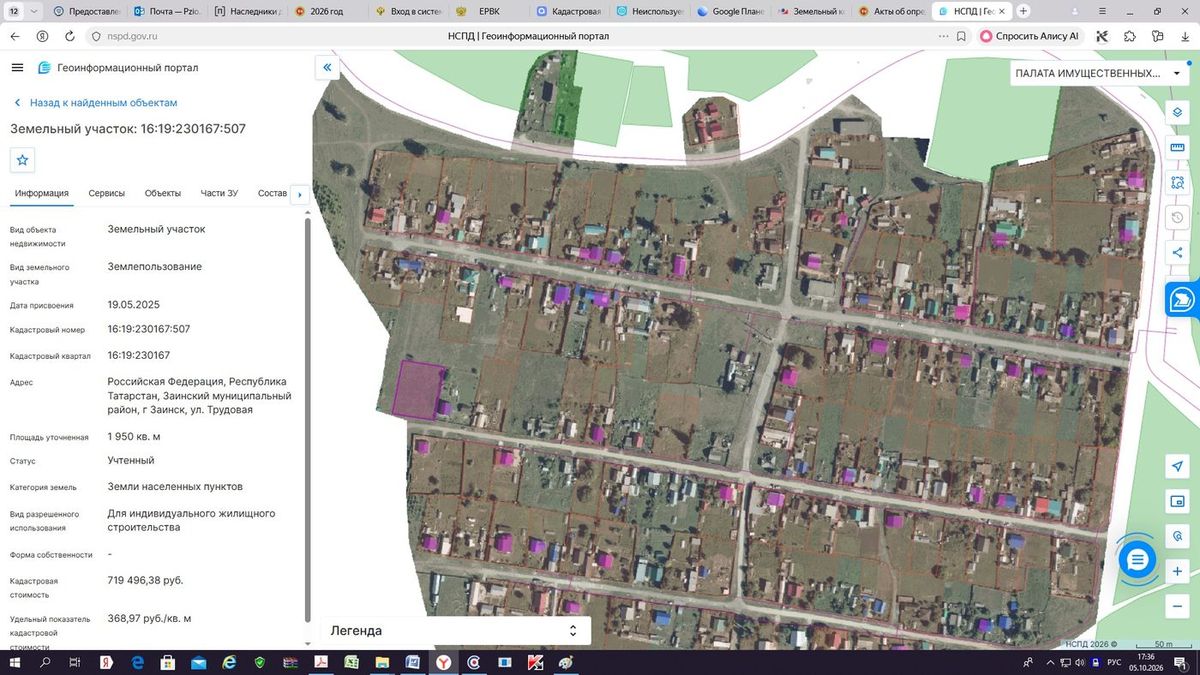Select the Информация tab
The width and height of the screenshot is (1200, 675).
(x=41, y=193)
